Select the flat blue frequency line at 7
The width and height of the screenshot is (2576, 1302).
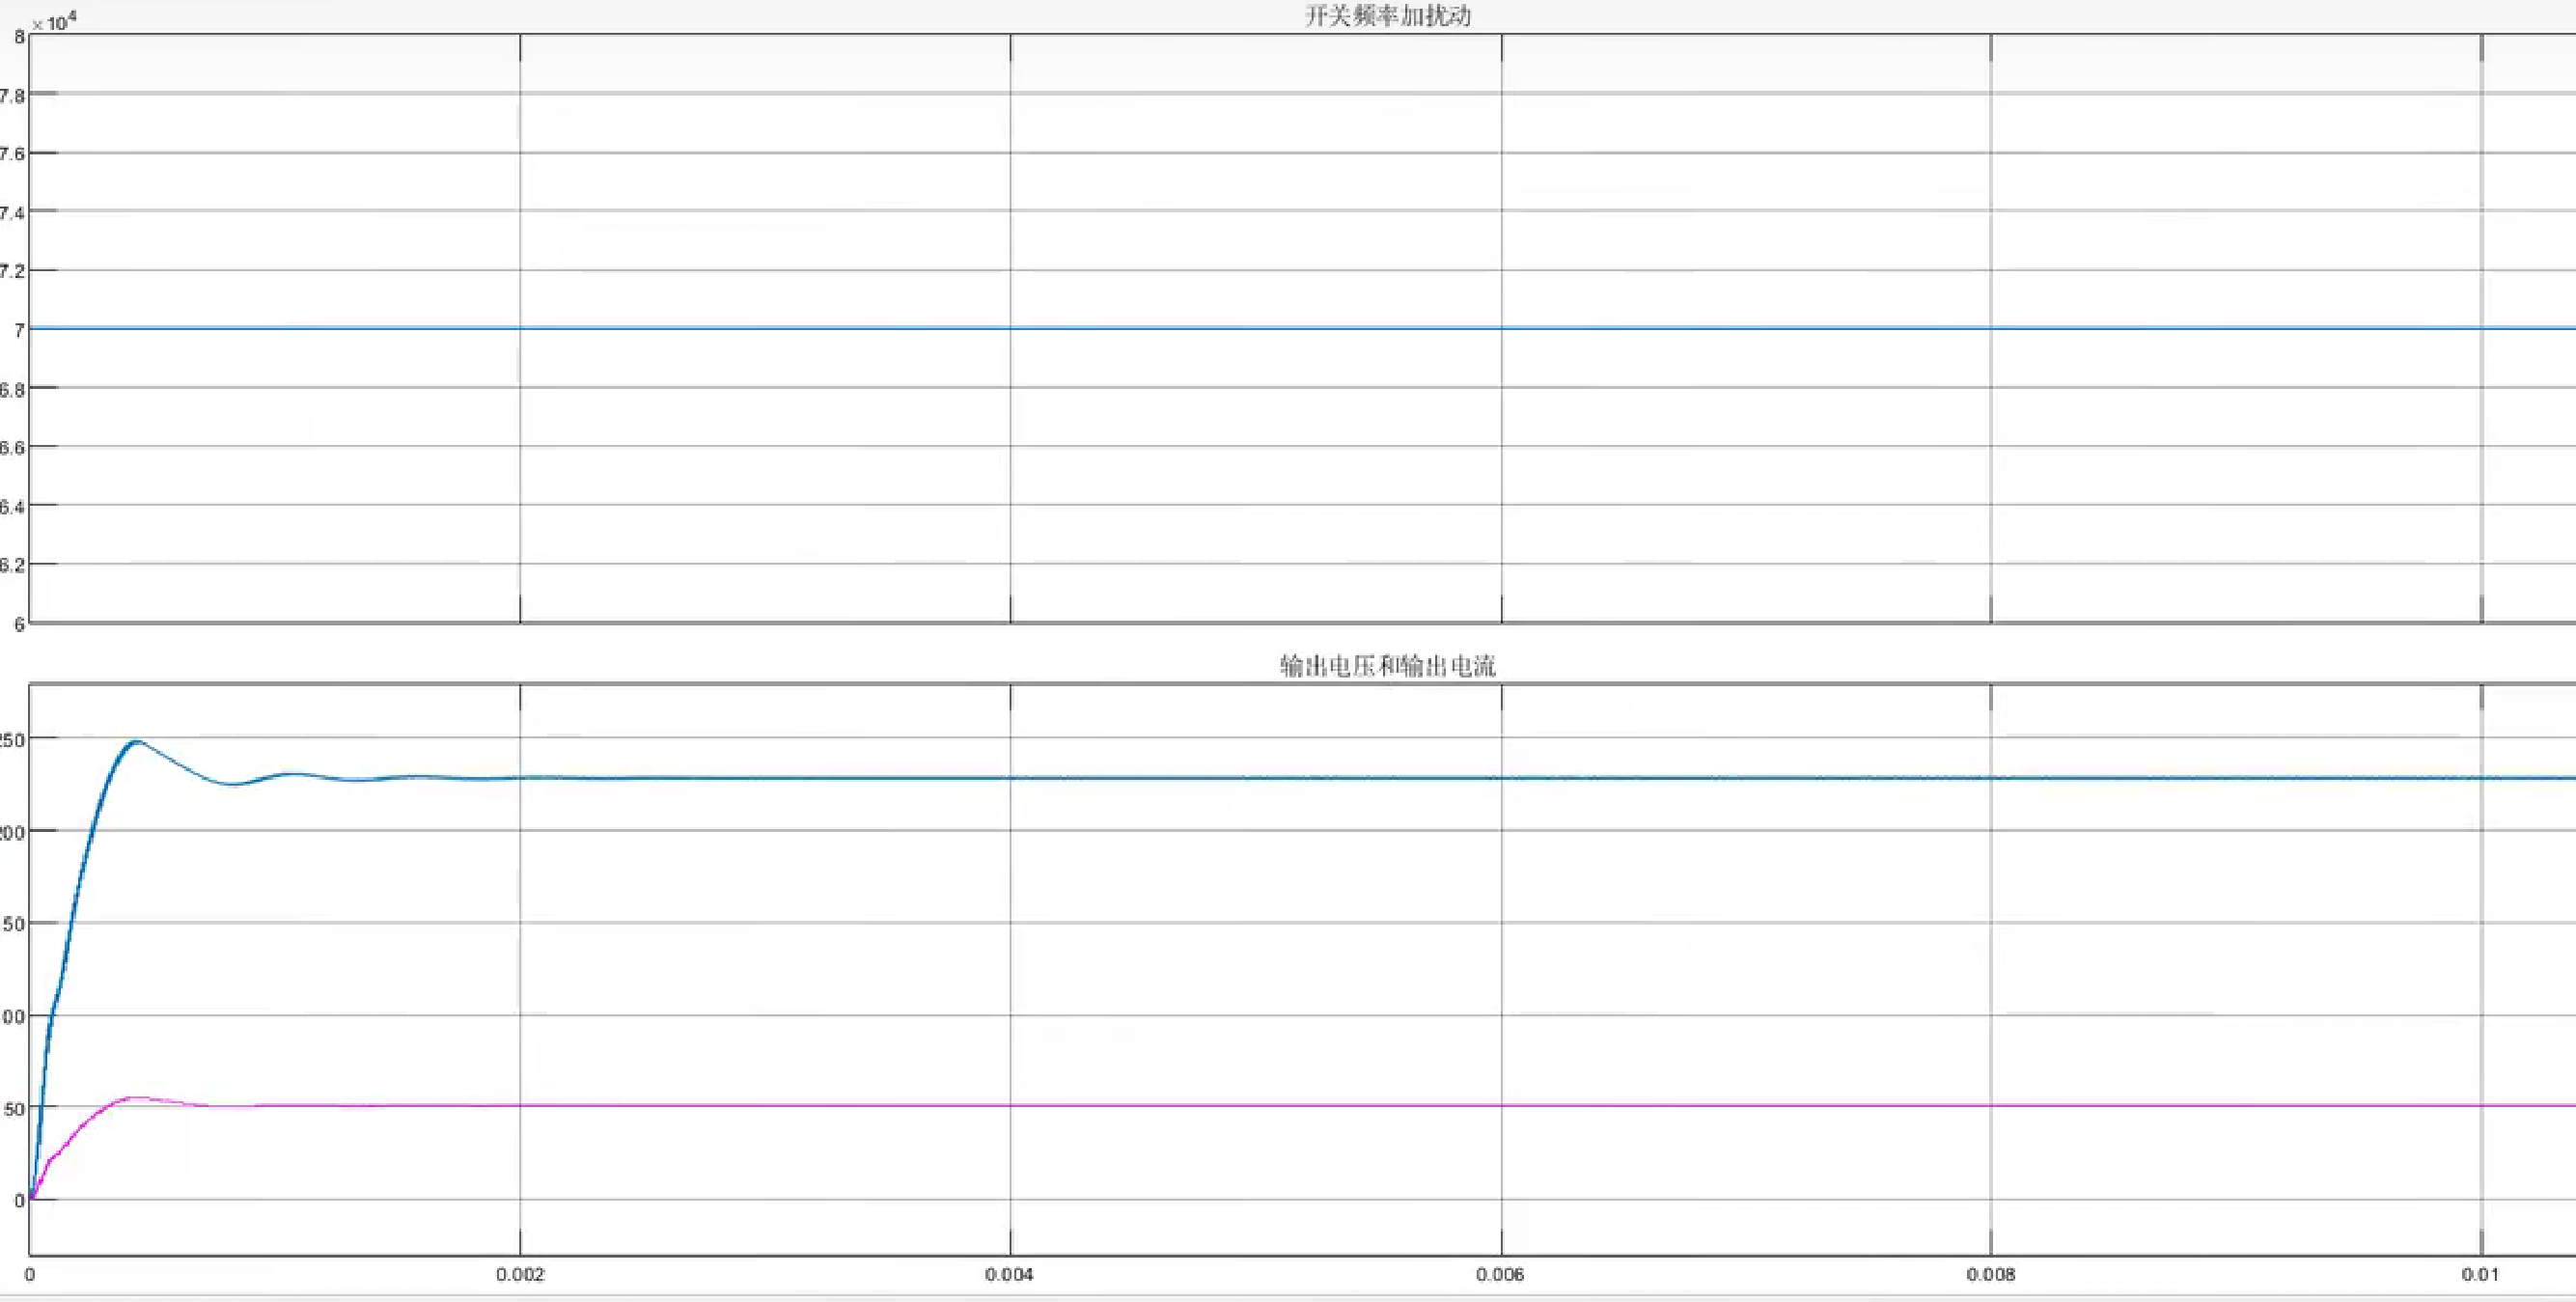[1250, 328]
